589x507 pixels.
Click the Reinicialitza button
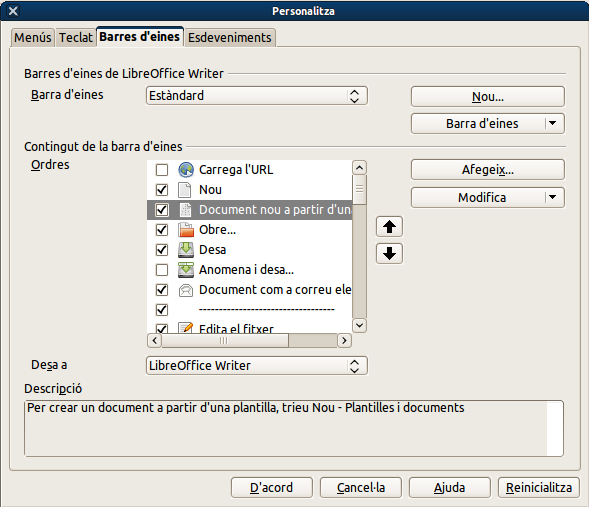tap(539, 487)
